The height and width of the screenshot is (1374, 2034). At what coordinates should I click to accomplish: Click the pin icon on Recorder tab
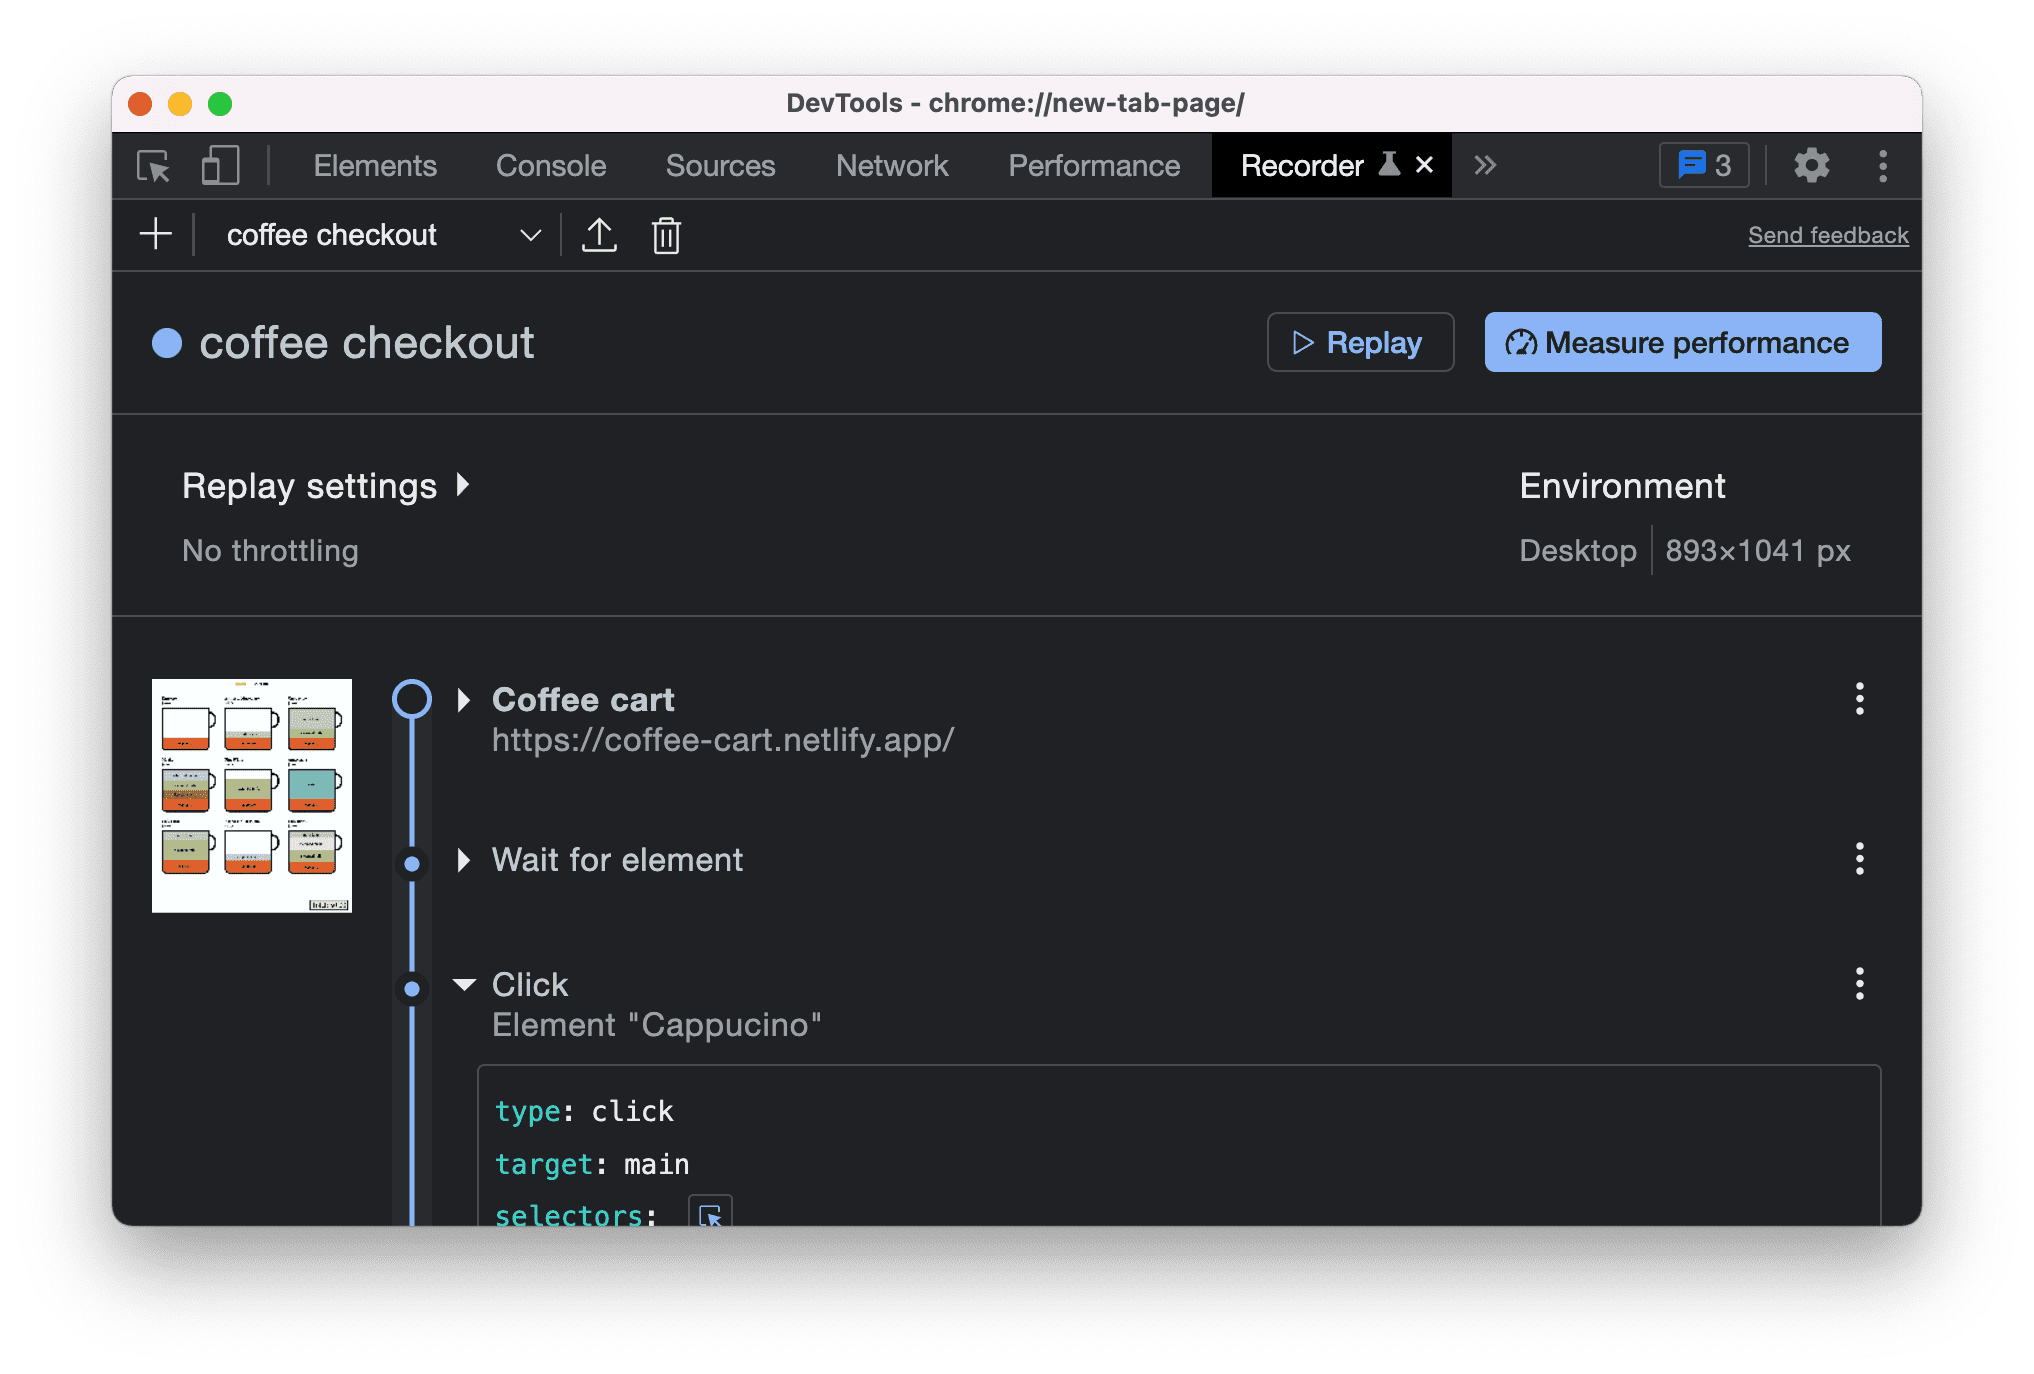click(1383, 166)
